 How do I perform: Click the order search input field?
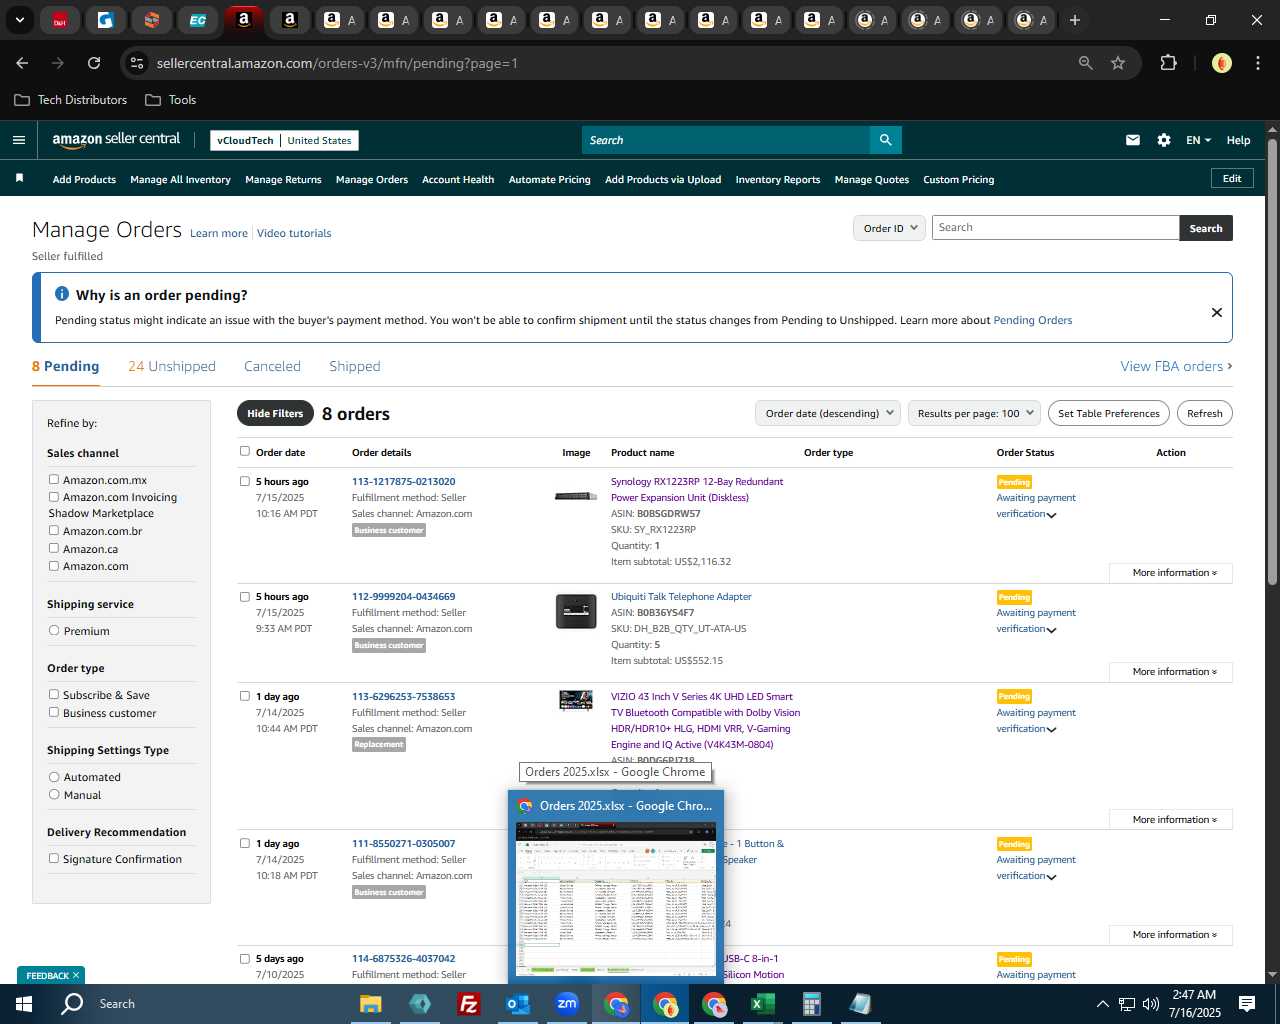coord(1056,228)
